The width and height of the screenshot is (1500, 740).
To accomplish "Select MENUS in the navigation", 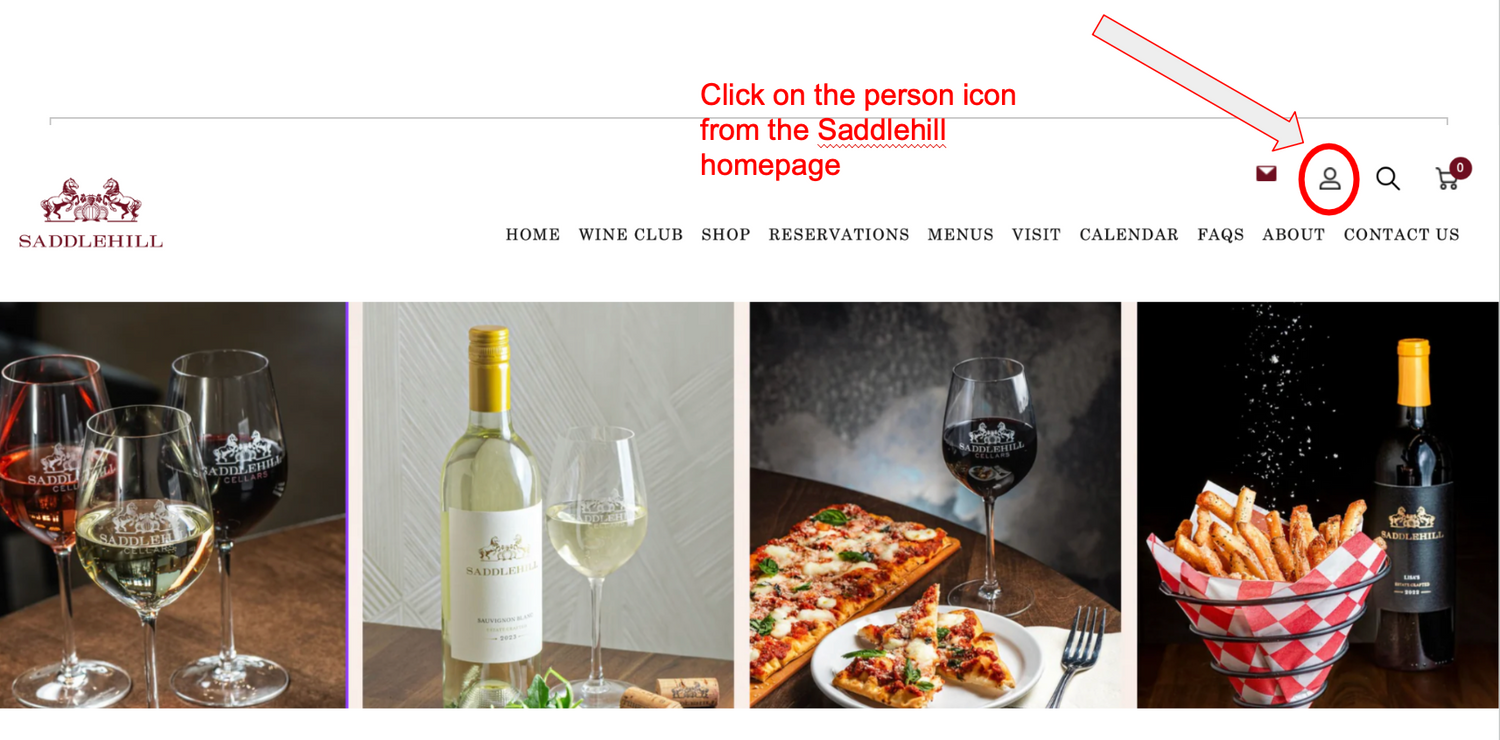I will [x=961, y=235].
